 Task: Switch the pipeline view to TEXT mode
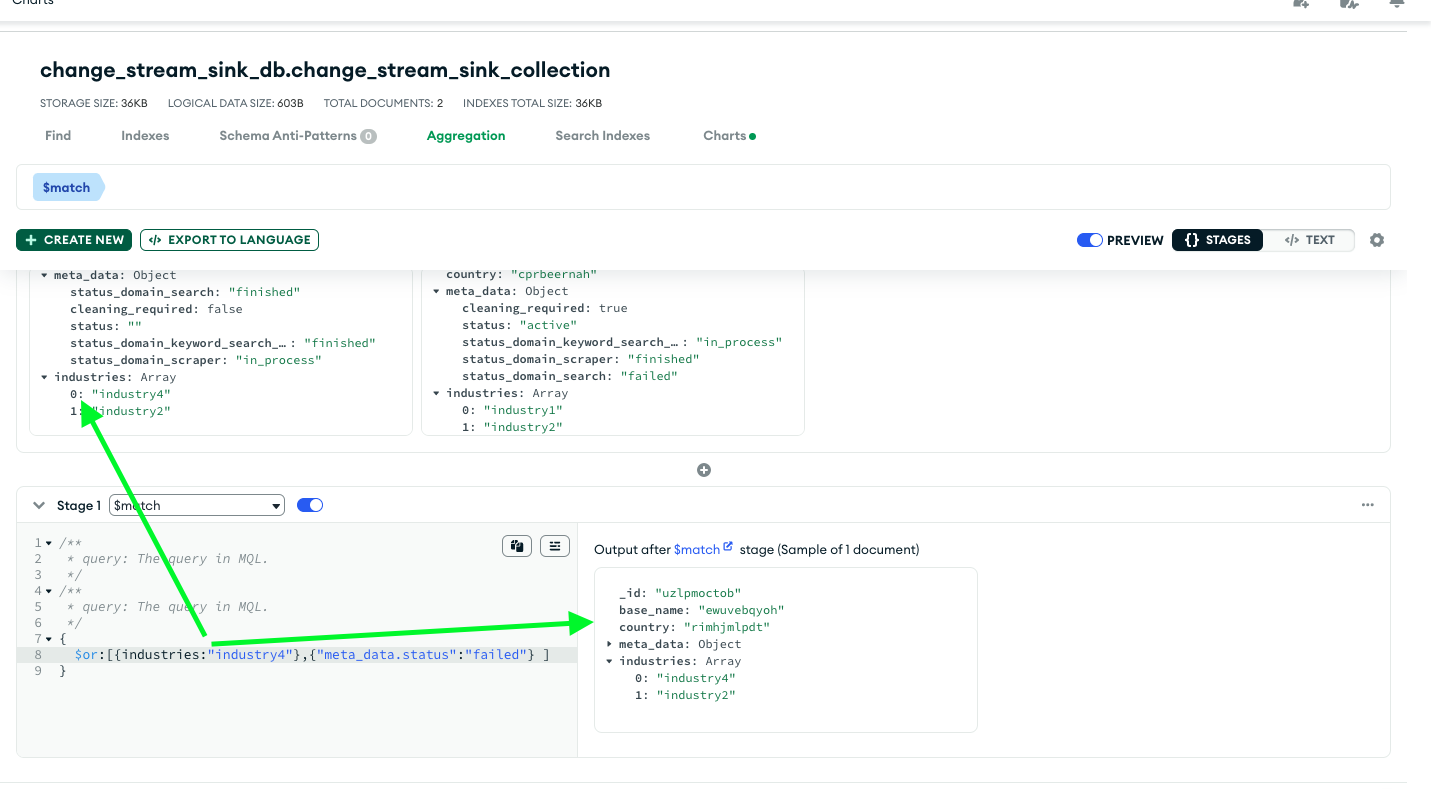(x=1309, y=240)
